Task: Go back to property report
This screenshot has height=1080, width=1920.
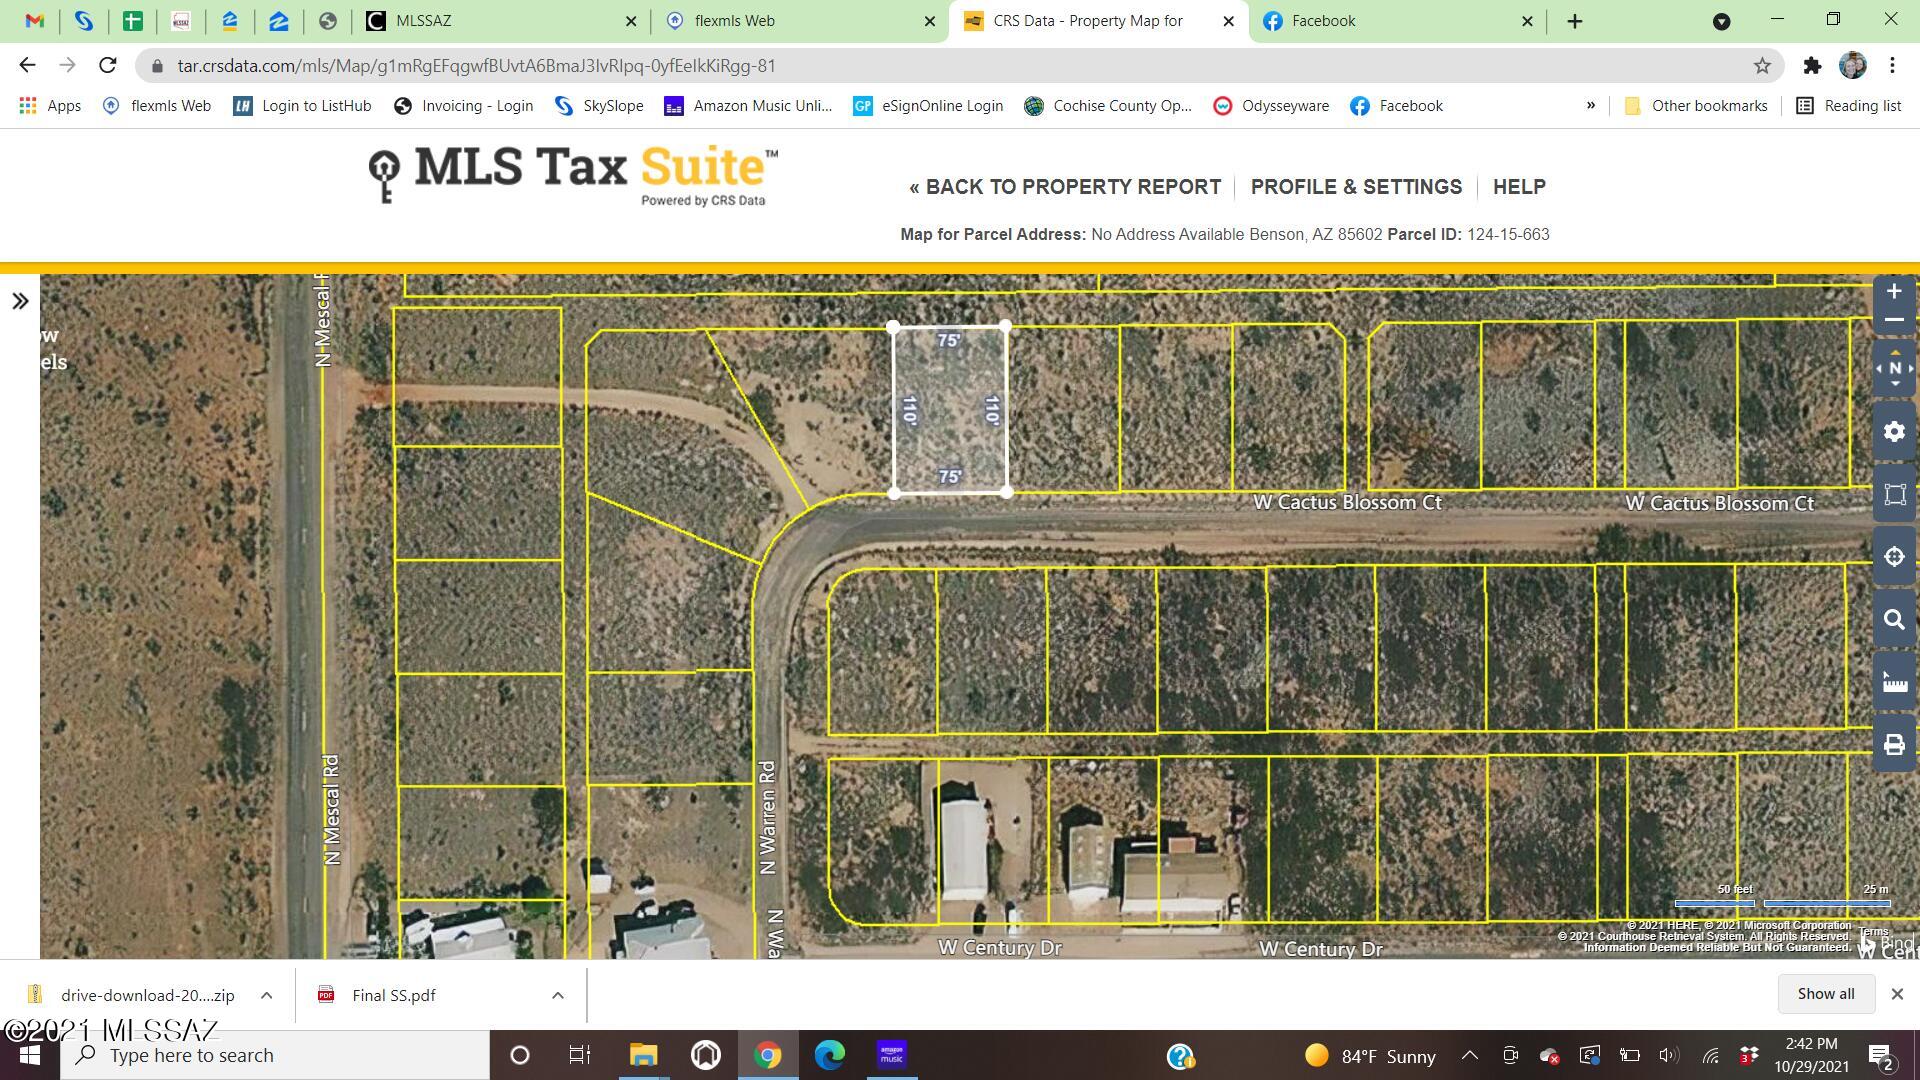Action: click(1065, 187)
